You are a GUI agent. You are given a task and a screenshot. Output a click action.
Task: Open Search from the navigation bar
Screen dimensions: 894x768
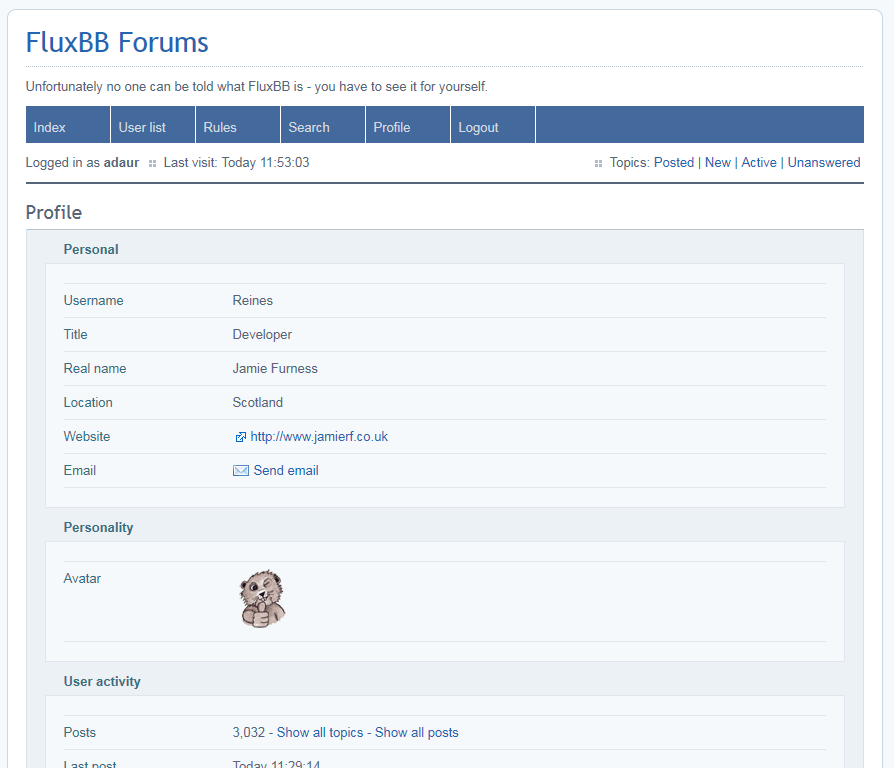(309, 127)
